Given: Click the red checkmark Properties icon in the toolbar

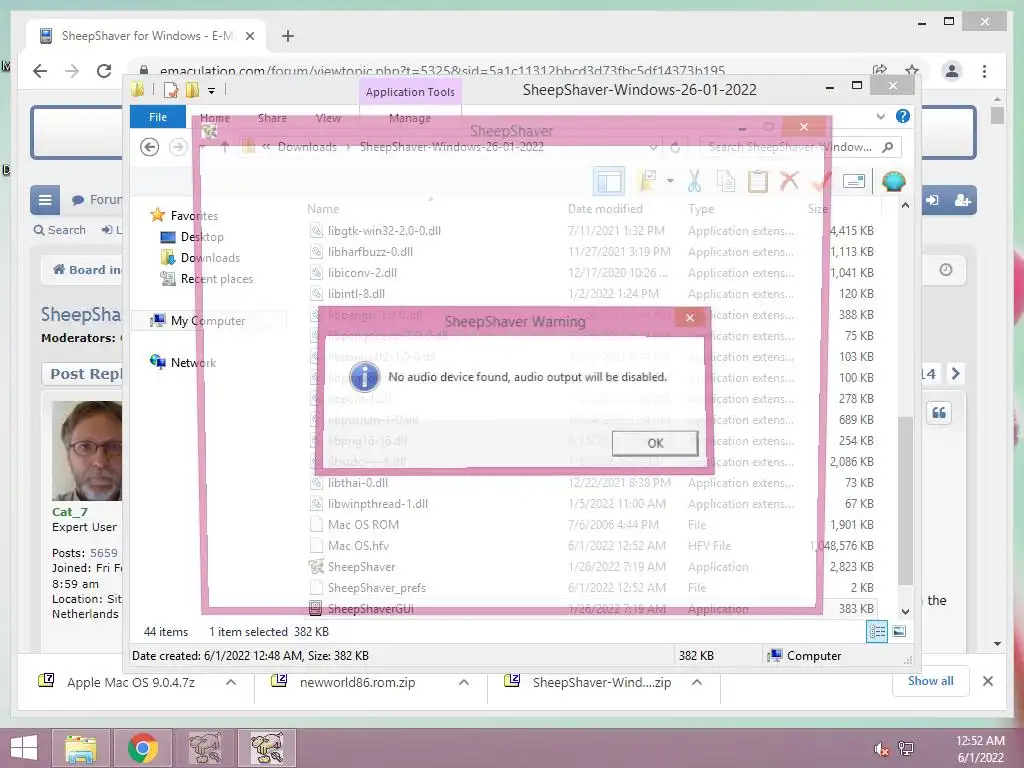Looking at the screenshot, I should point(822,181).
